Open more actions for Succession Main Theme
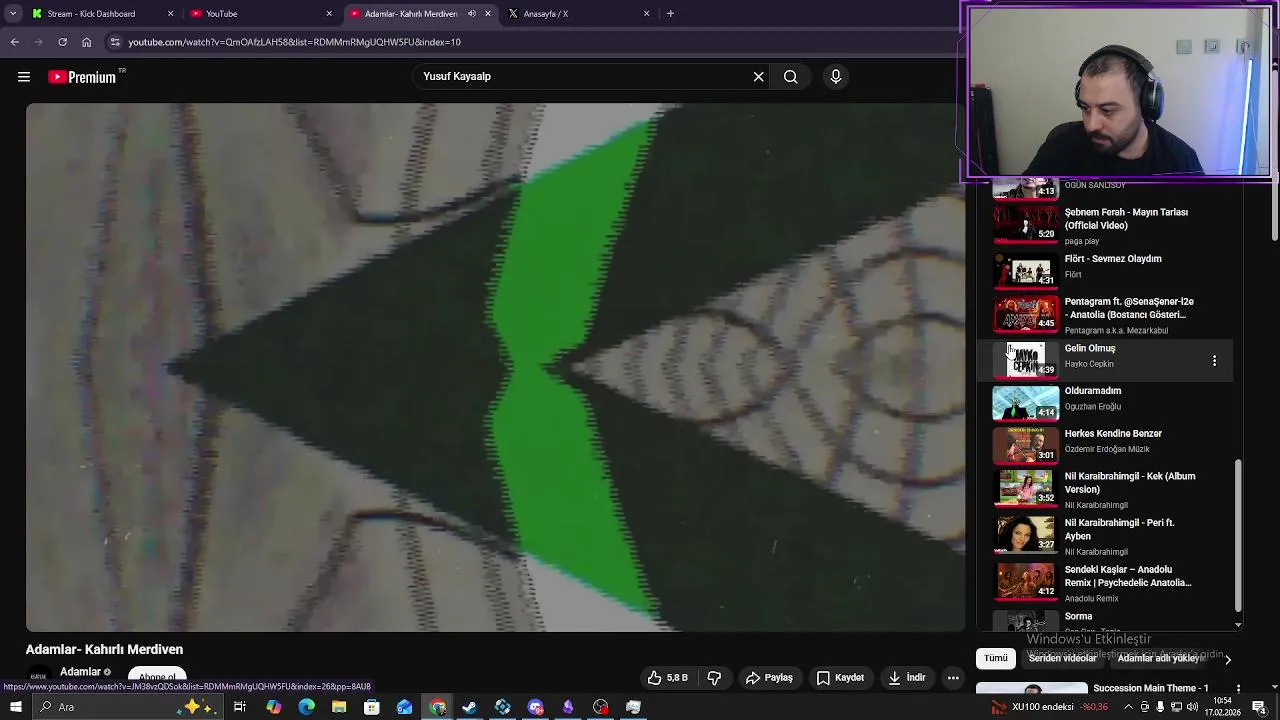Image resolution: width=1280 pixels, height=720 pixels. (1238, 689)
